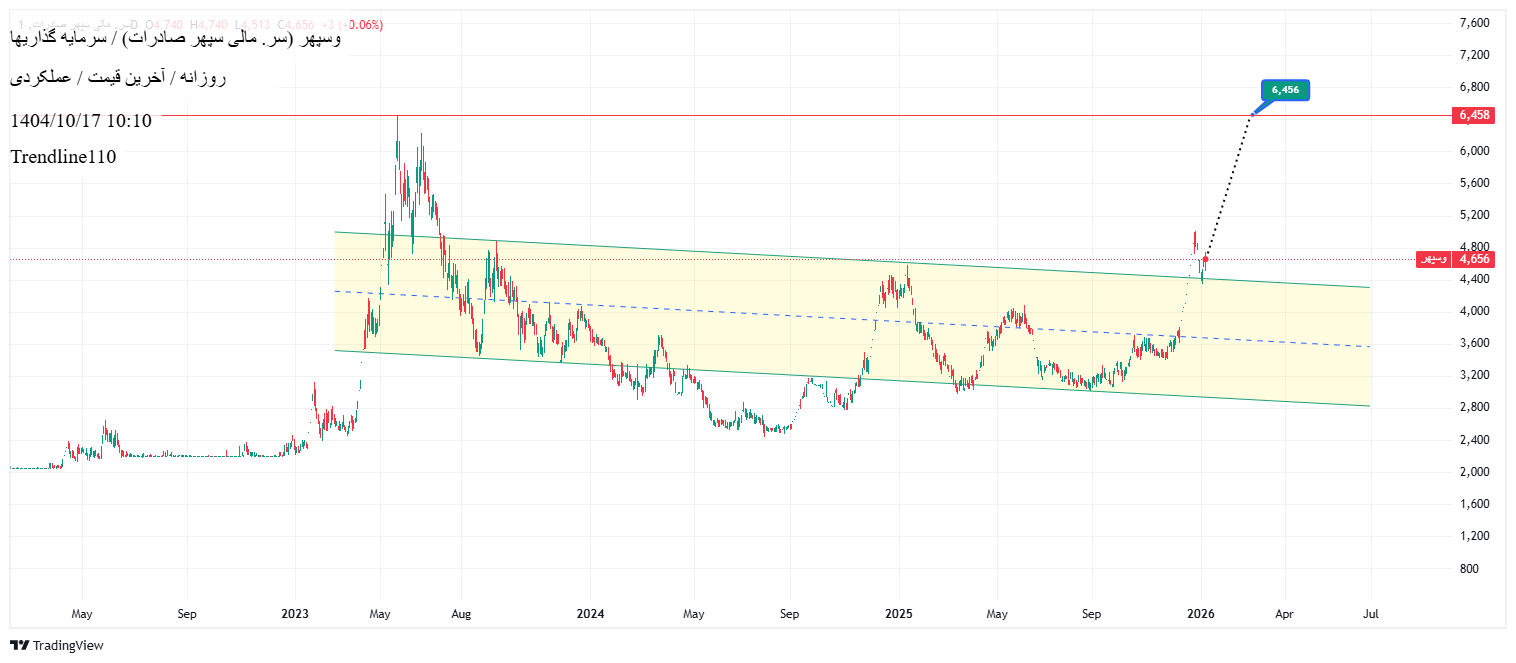Click the Jul label on time axis
The image size is (1516, 663).
1370,614
